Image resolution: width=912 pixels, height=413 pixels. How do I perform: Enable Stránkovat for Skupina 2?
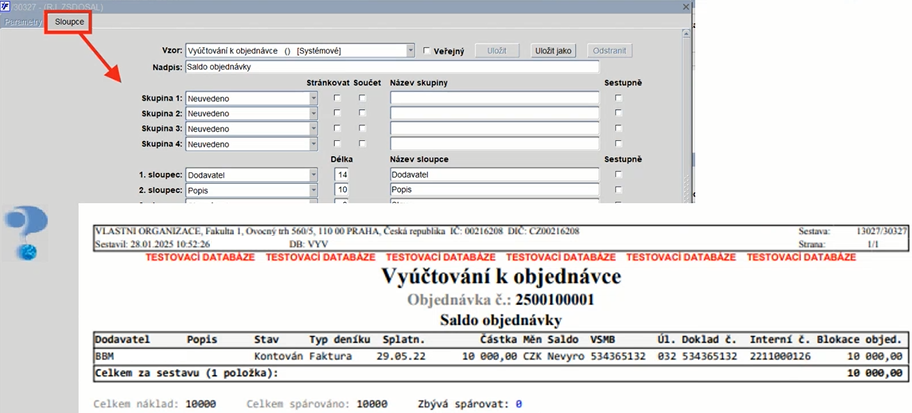337,113
